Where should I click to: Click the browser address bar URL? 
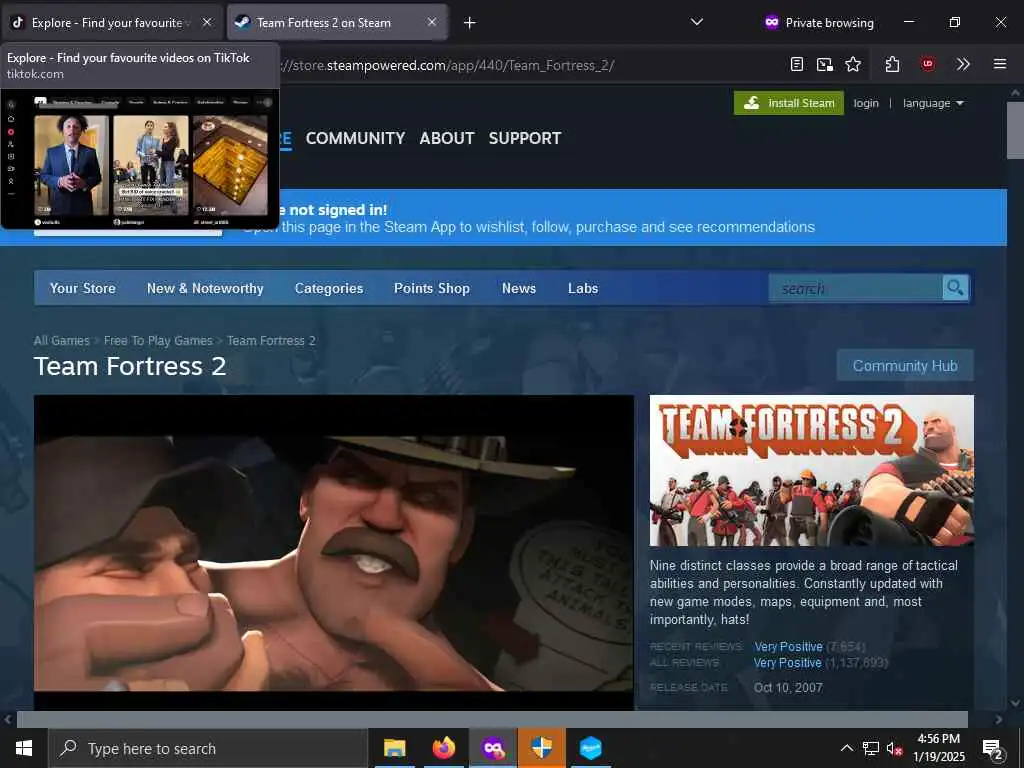click(x=447, y=65)
